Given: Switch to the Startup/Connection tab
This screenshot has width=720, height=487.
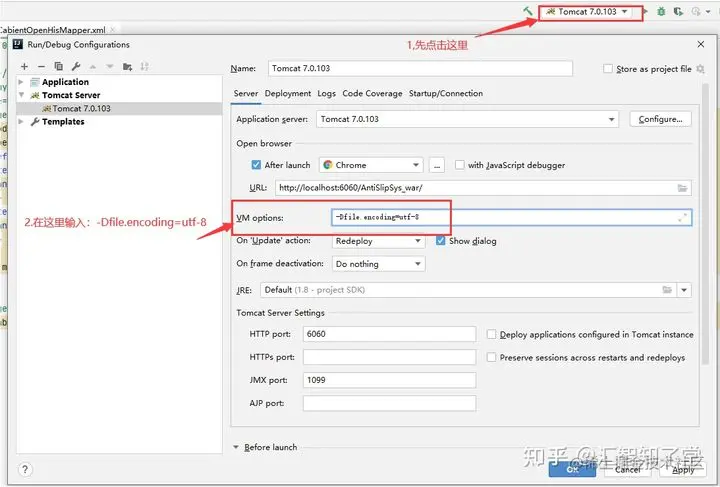Looking at the screenshot, I should [x=446, y=94].
